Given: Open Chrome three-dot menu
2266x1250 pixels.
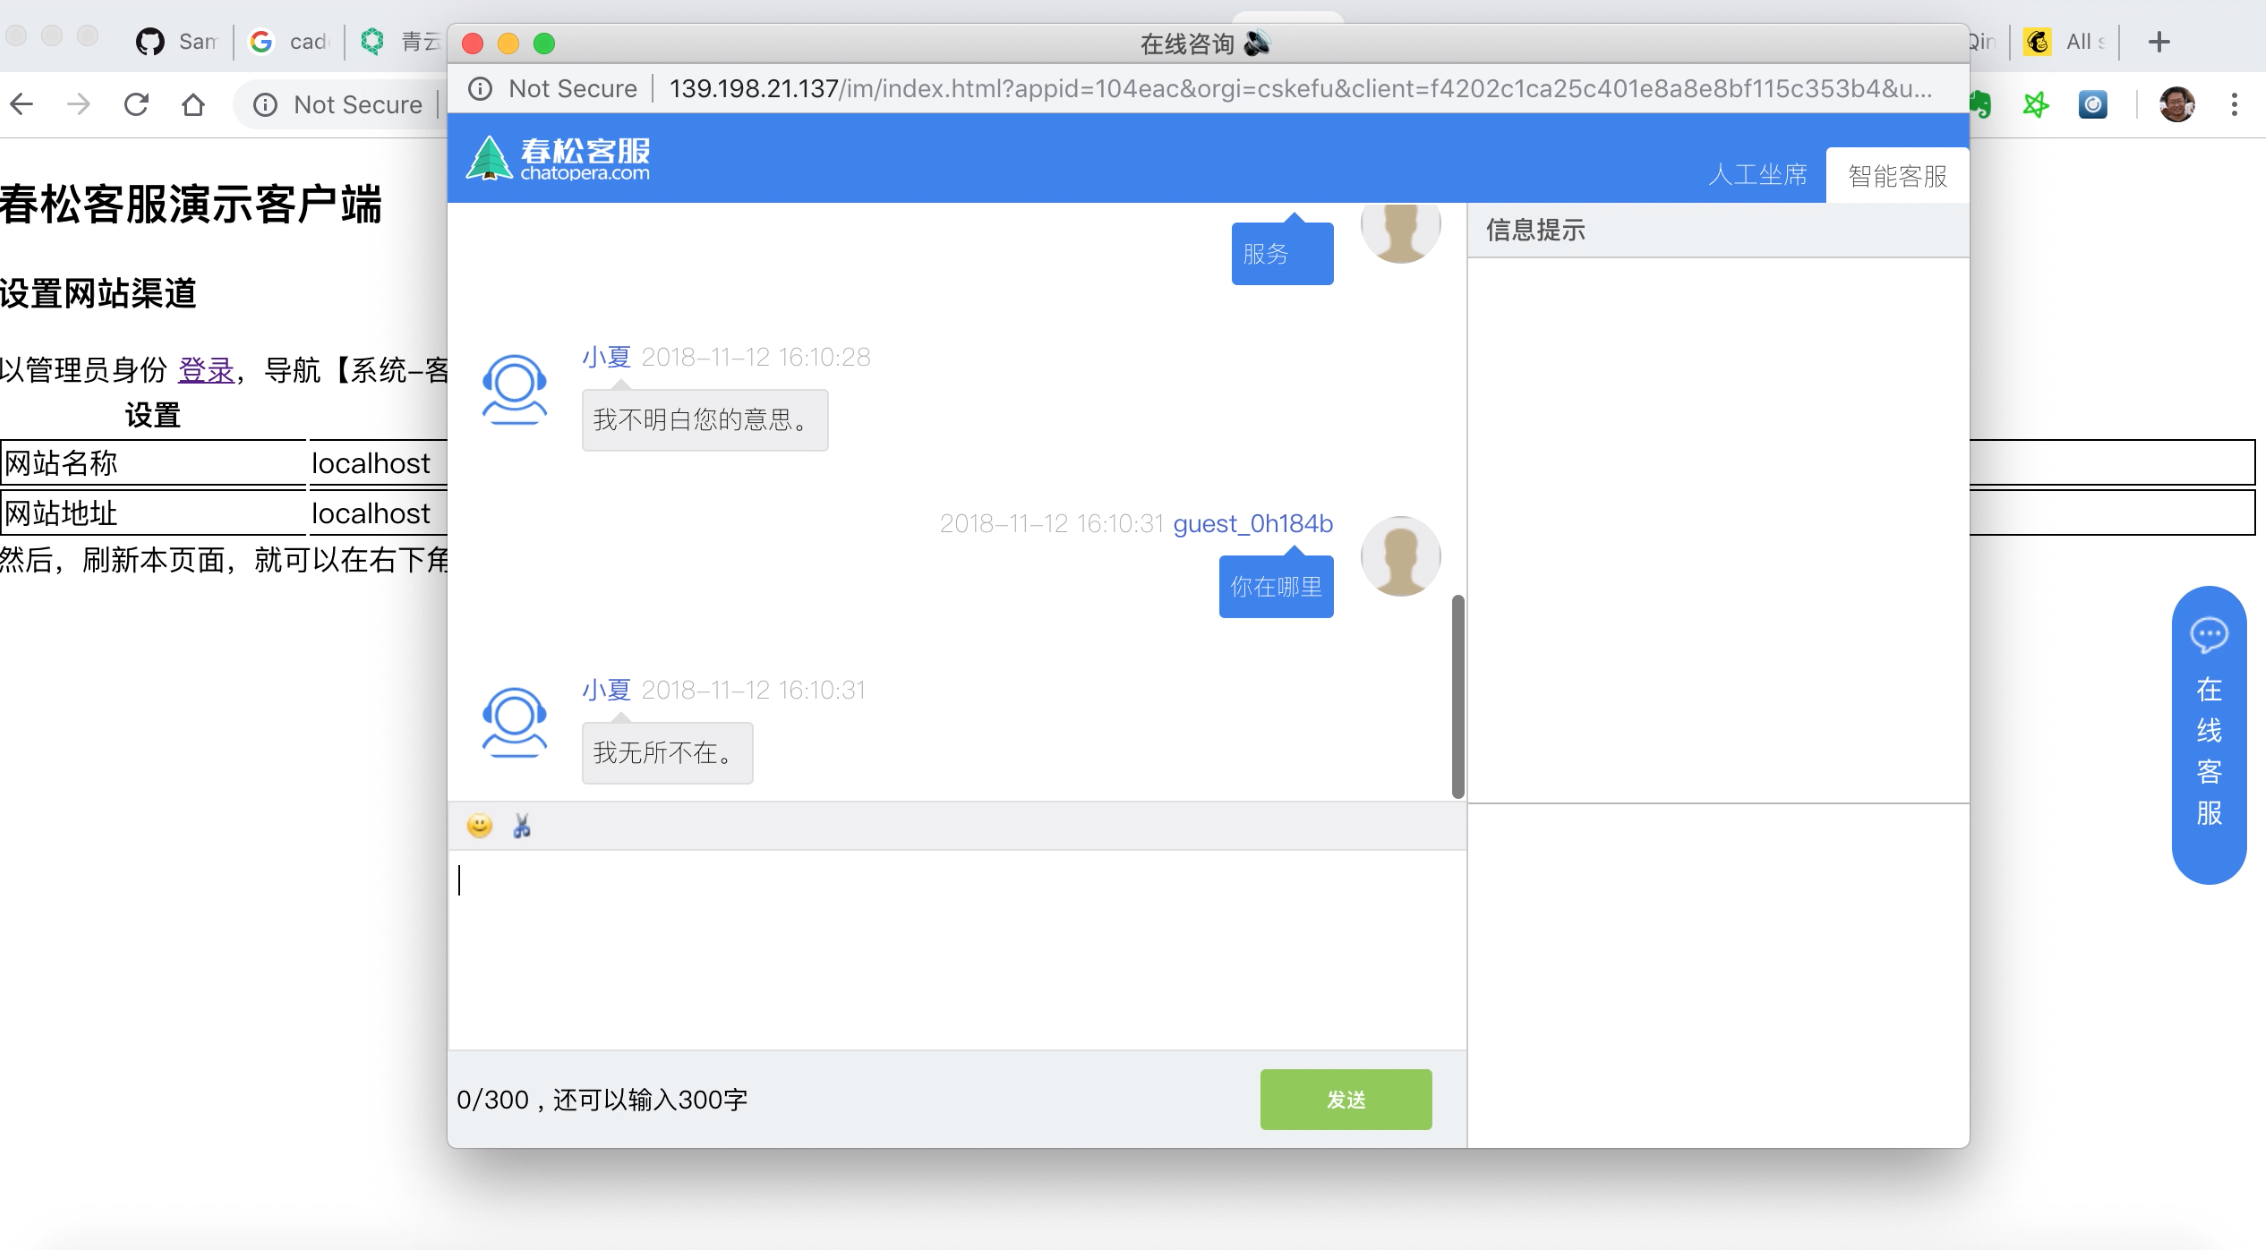Looking at the screenshot, I should [x=2234, y=105].
